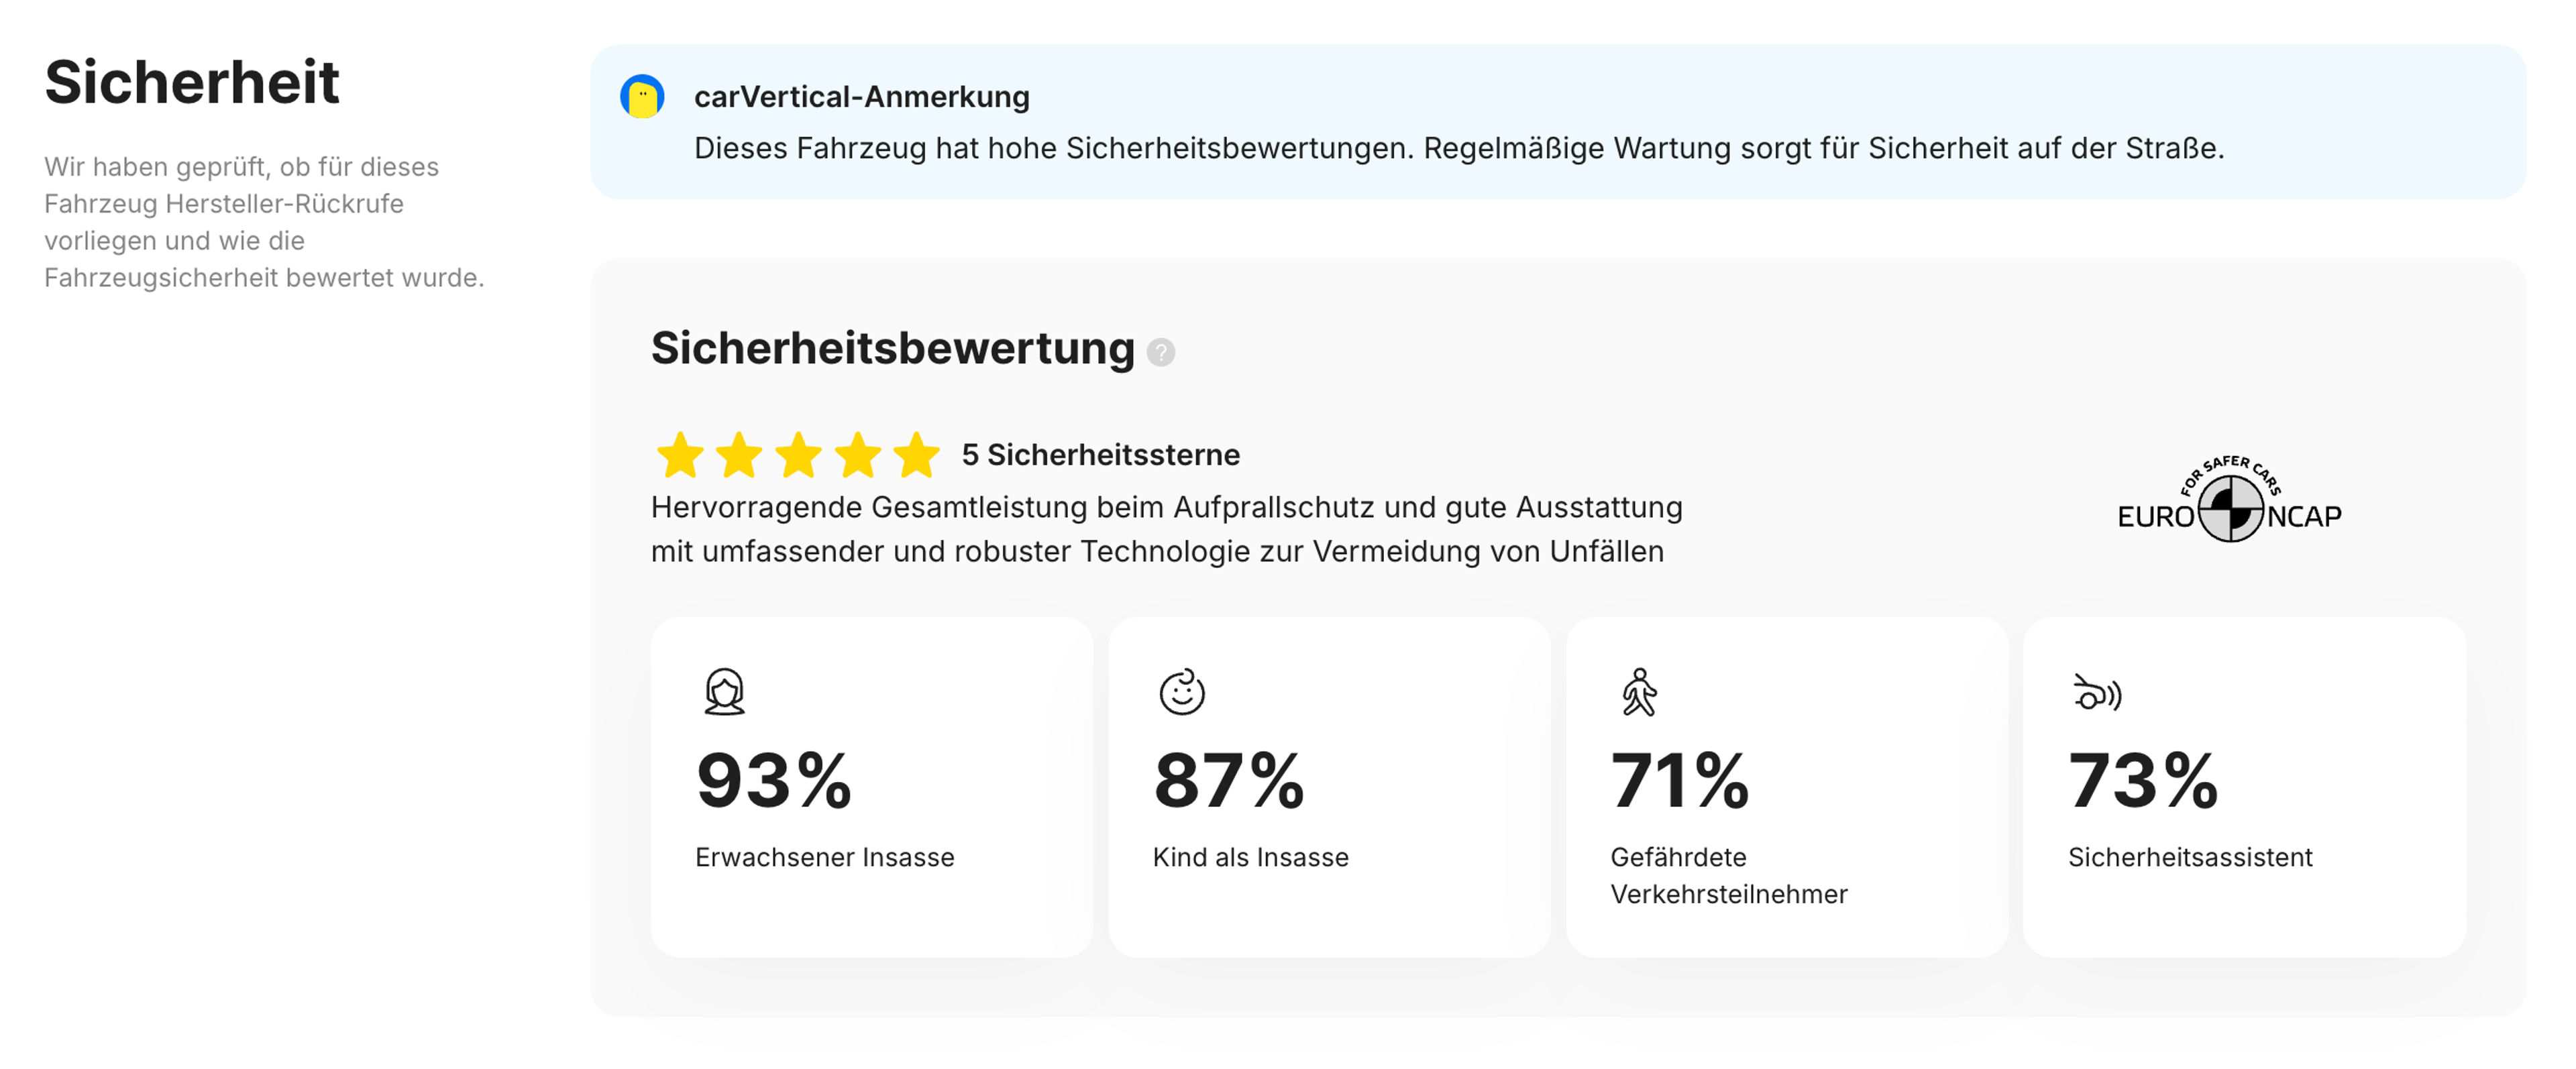The width and height of the screenshot is (2576, 1069).
Task: Select the fifth yellow rating star
Action: click(916, 455)
